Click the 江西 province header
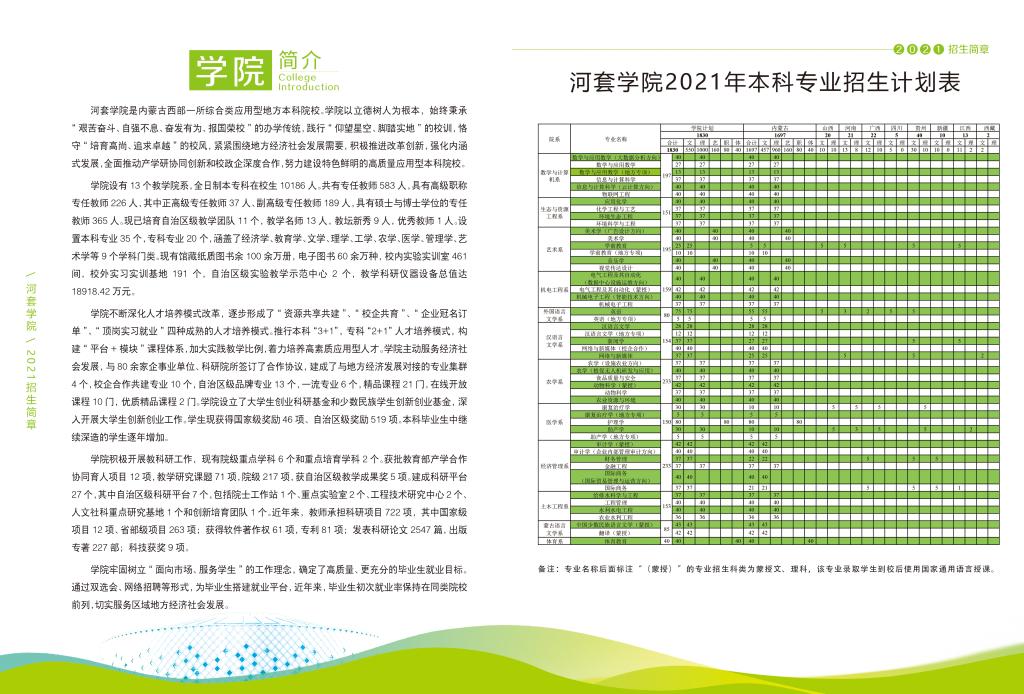The image size is (1024, 694). [965, 128]
